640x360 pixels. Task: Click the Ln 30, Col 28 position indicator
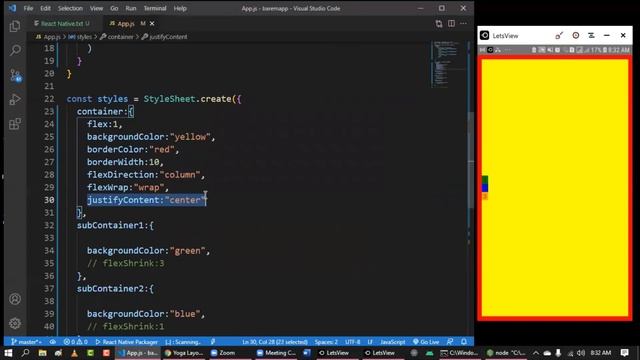(275, 342)
